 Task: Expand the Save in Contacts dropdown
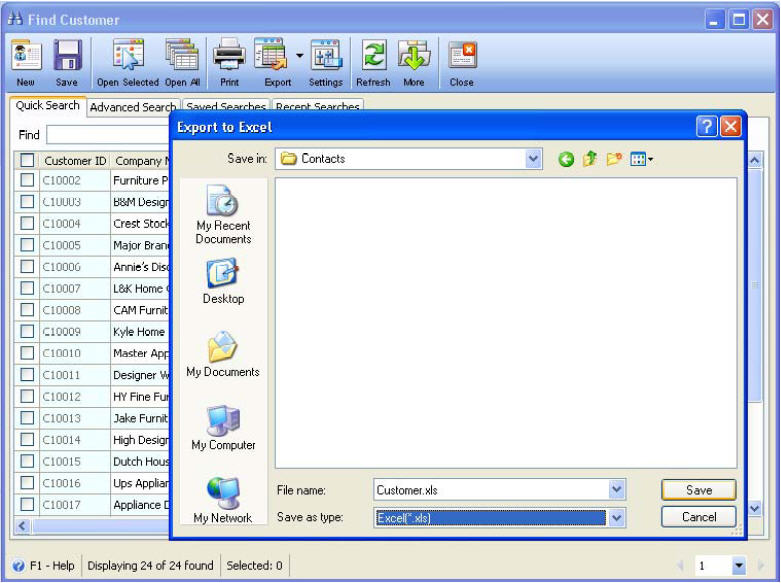(x=533, y=159)
